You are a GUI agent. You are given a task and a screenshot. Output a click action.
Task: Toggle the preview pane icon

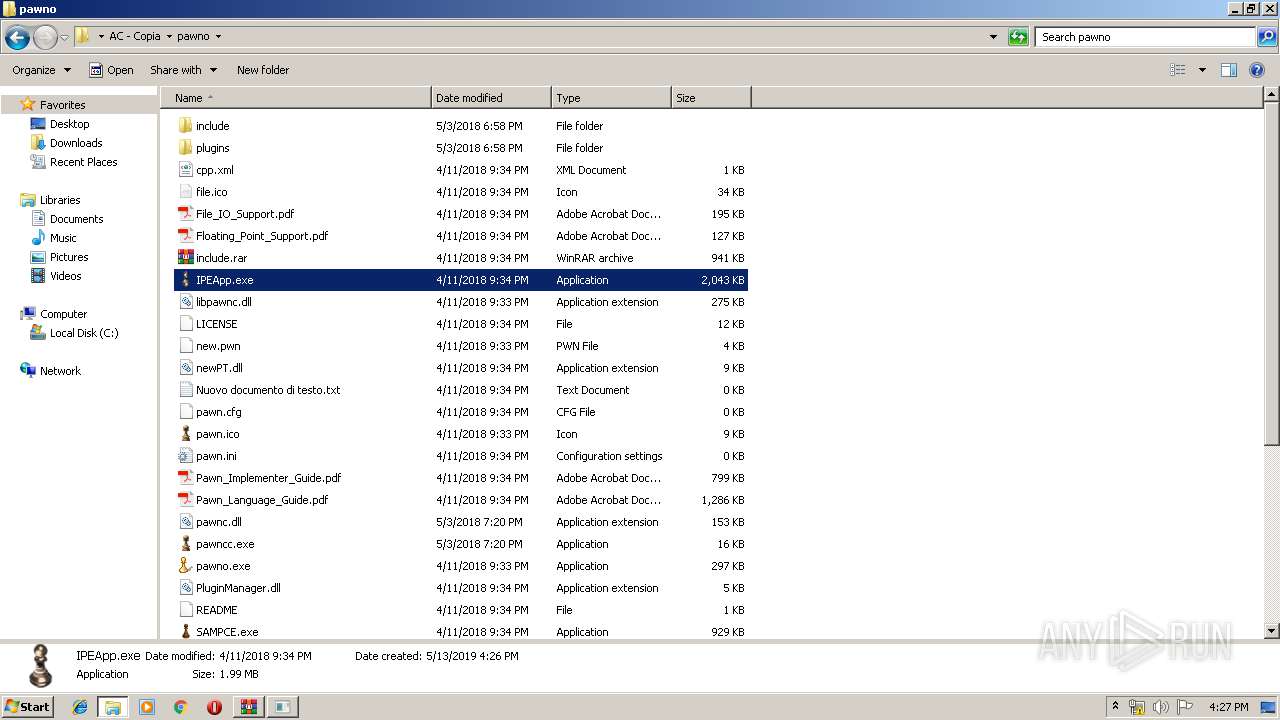tap(1229, 70)
